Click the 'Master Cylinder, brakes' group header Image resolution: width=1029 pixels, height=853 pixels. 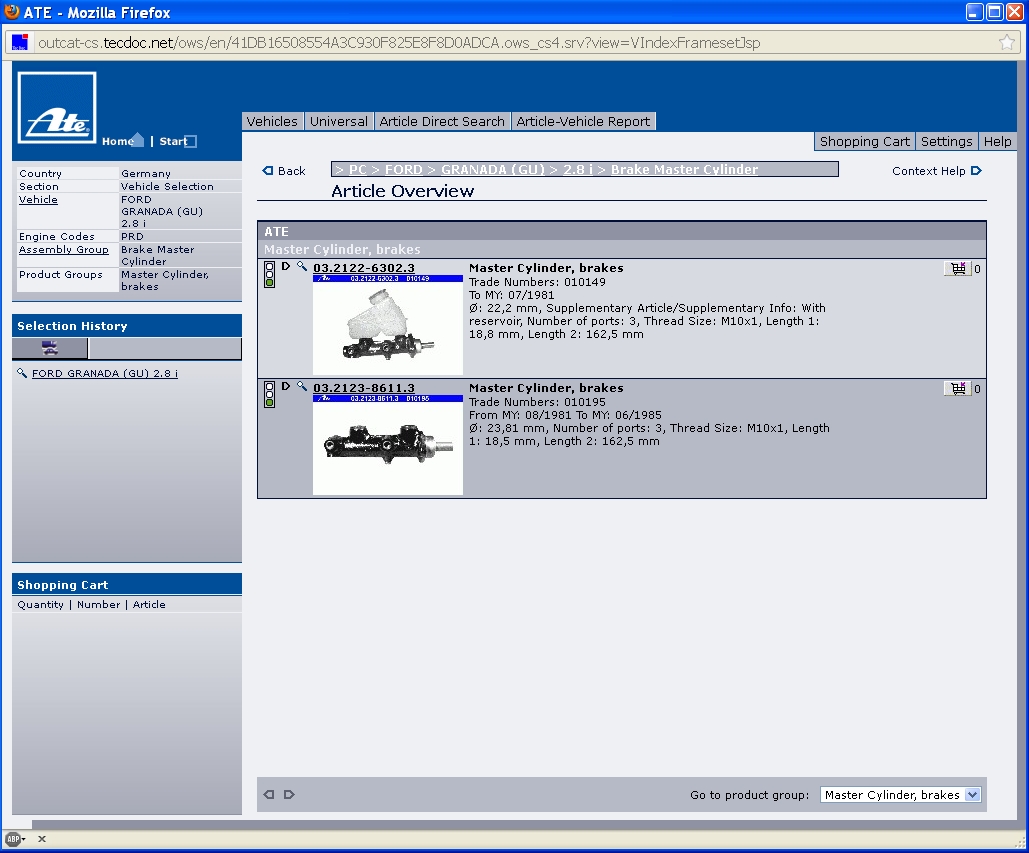[x=342, y=249]
